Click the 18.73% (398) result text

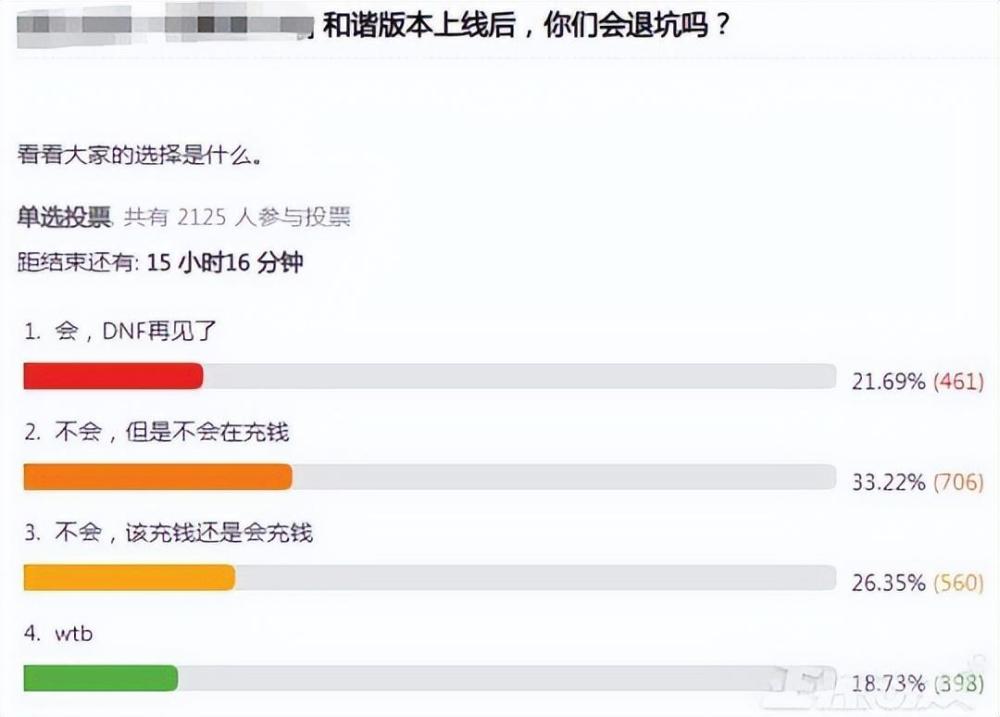pos(918,683)
